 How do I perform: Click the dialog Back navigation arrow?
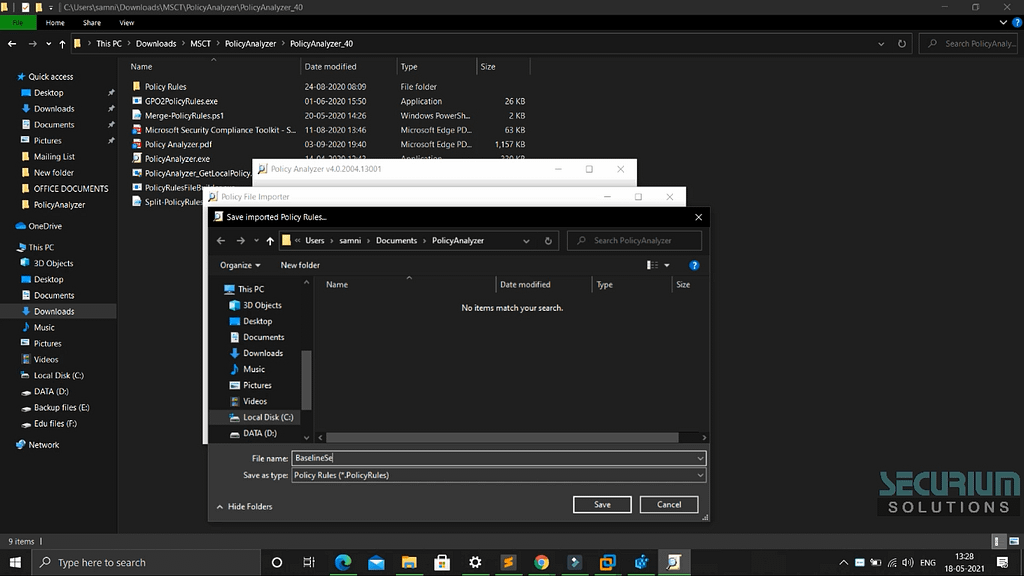click(x=221, y=241)
